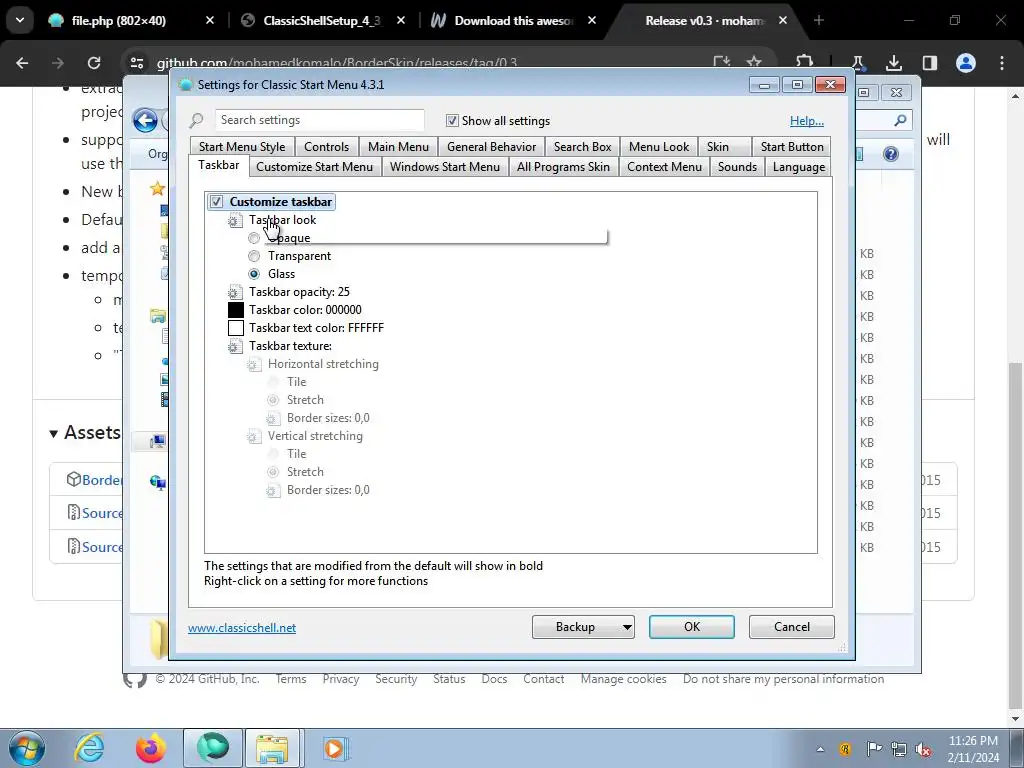
Task: Click the gear icon next to Taskbar texture
Action: coord(235,346)
